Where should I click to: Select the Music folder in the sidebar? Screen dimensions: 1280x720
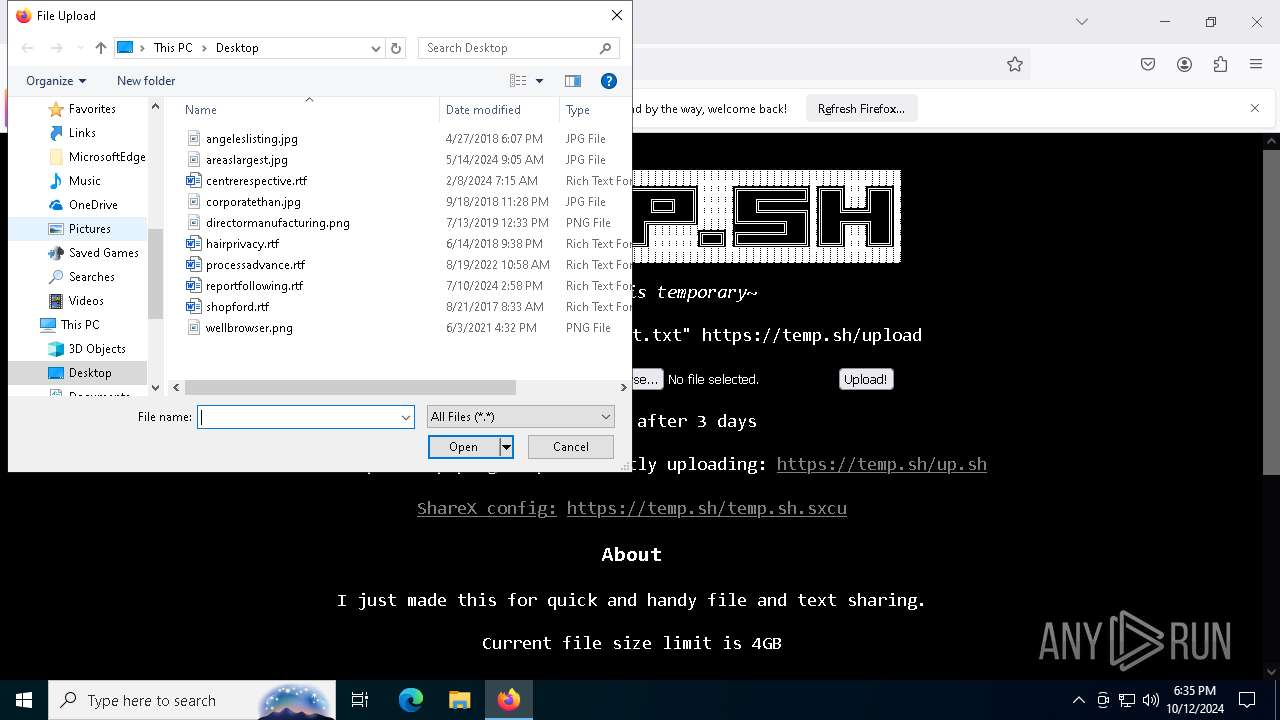84,181
